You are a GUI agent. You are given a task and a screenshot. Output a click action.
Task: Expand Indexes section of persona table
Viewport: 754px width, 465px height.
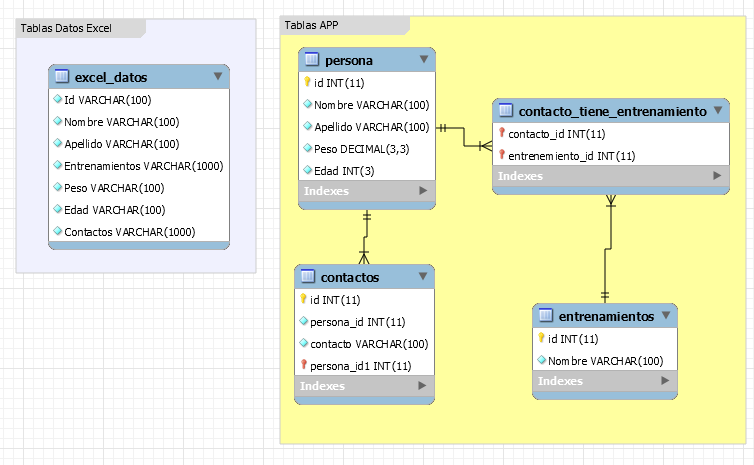tap(423, 190)
